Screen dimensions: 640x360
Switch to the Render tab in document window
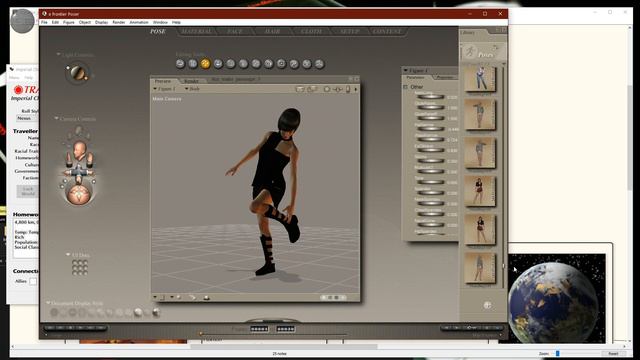click(191, 81)
